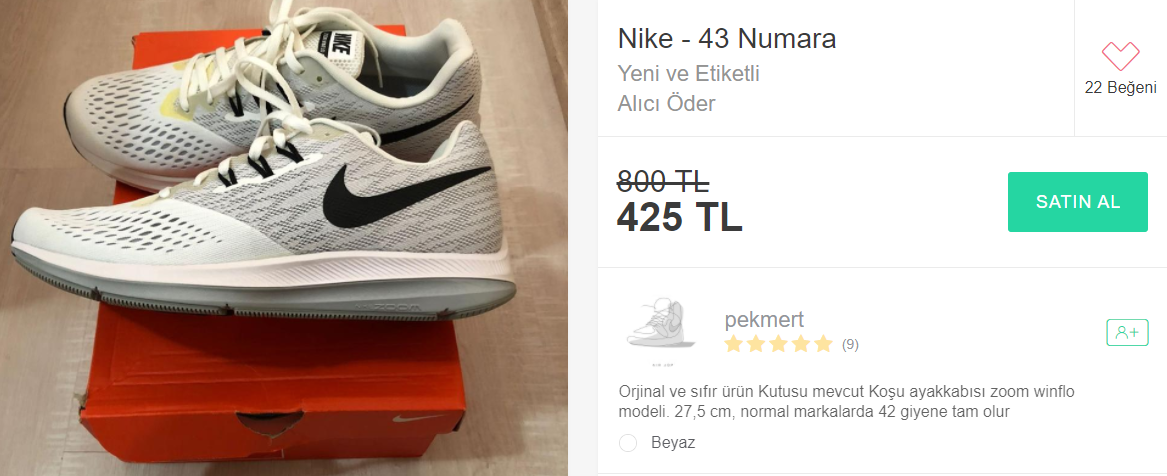
Task: Click the Yeni ve Etiketli condition text
Action: pos(688,74)
